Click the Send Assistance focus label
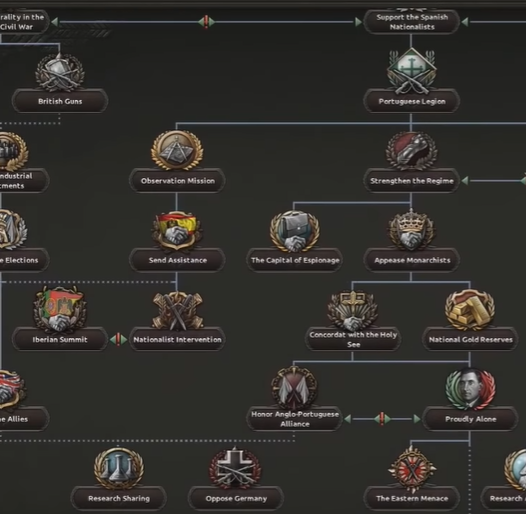 click(177, 260)
